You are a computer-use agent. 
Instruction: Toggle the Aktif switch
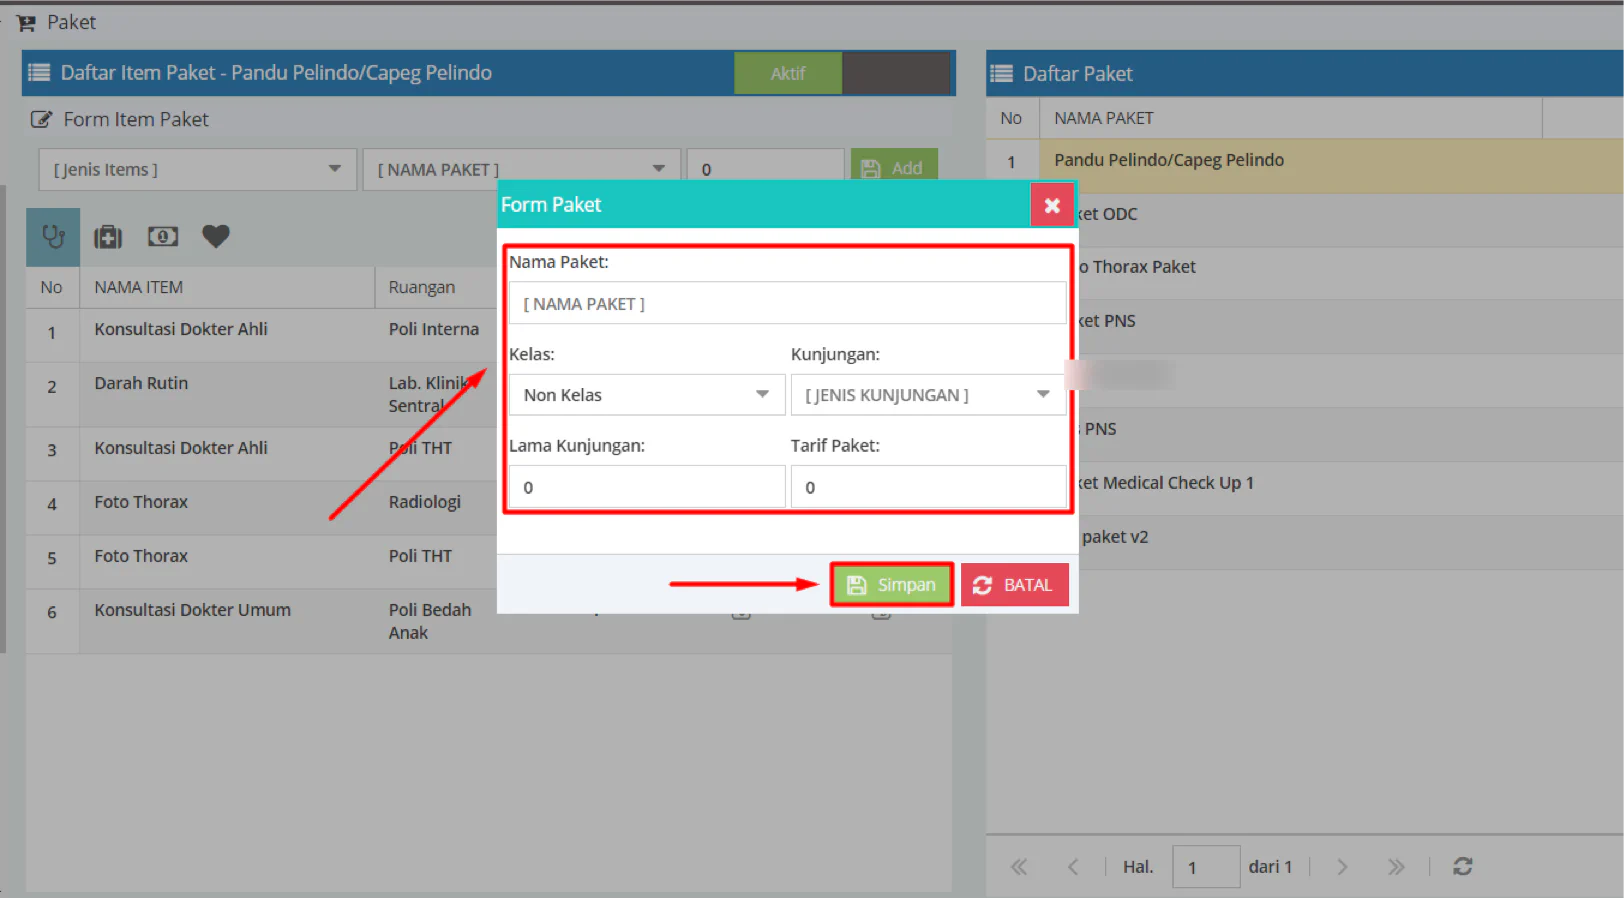click(842, 73)
